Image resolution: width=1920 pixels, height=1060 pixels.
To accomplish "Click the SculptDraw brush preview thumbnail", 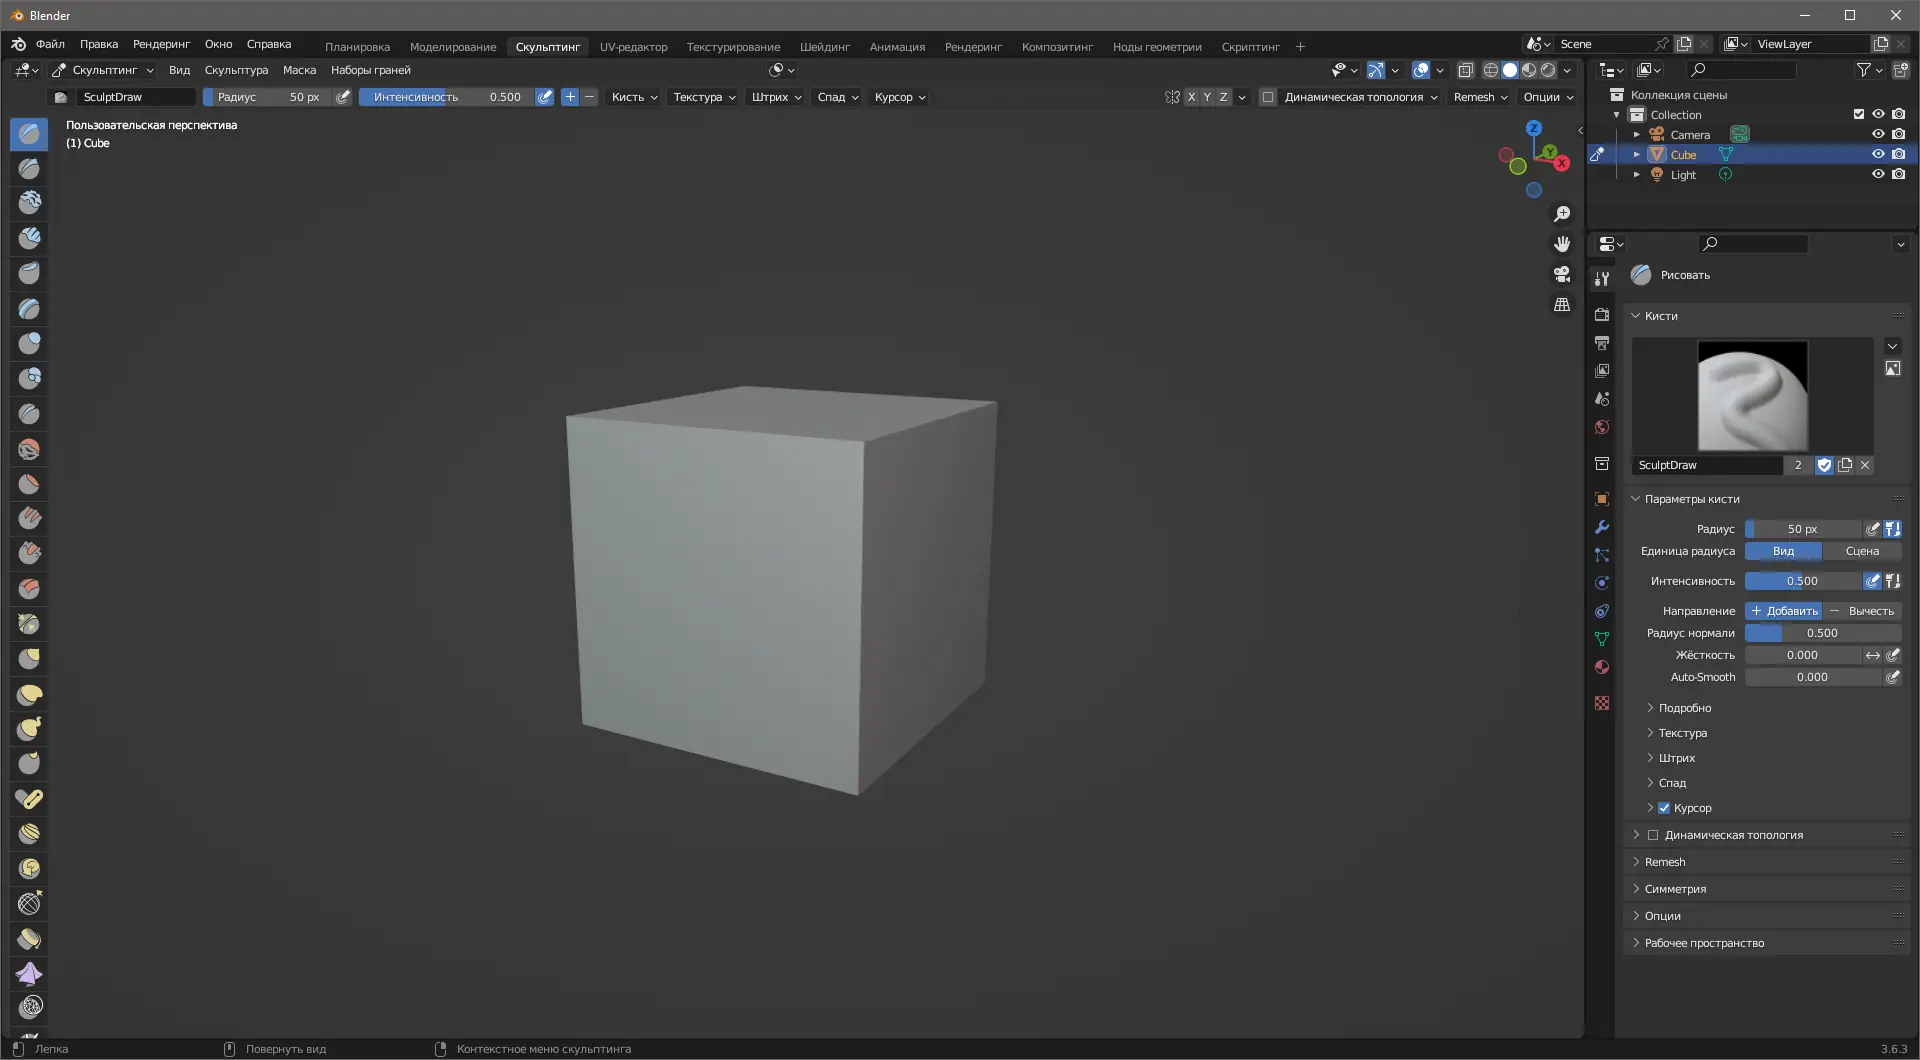I will [x=1752, y=396].
